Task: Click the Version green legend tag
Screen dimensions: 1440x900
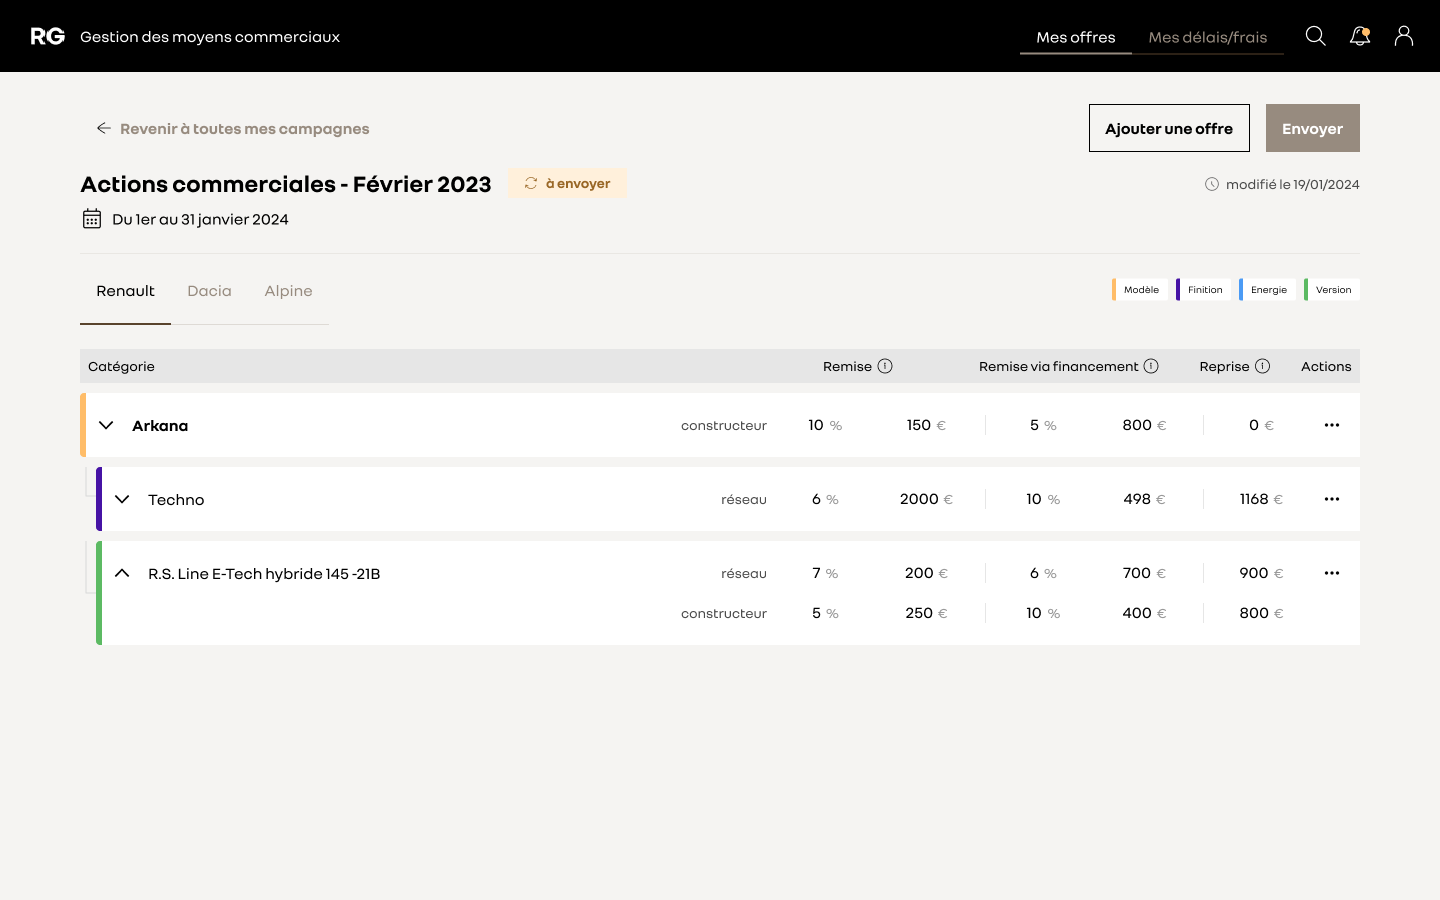Action: coord(1332,290)
